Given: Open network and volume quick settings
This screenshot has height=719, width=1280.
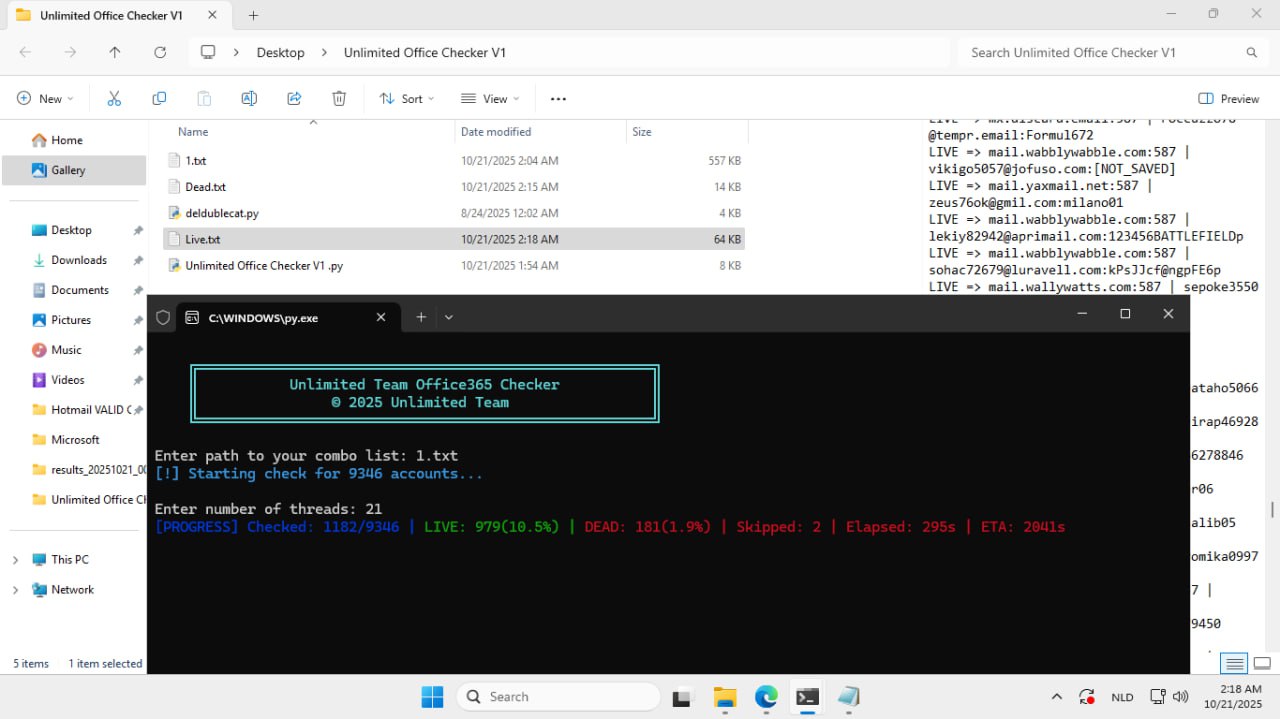Looking at the screenshot, I should click(1168, 697).
